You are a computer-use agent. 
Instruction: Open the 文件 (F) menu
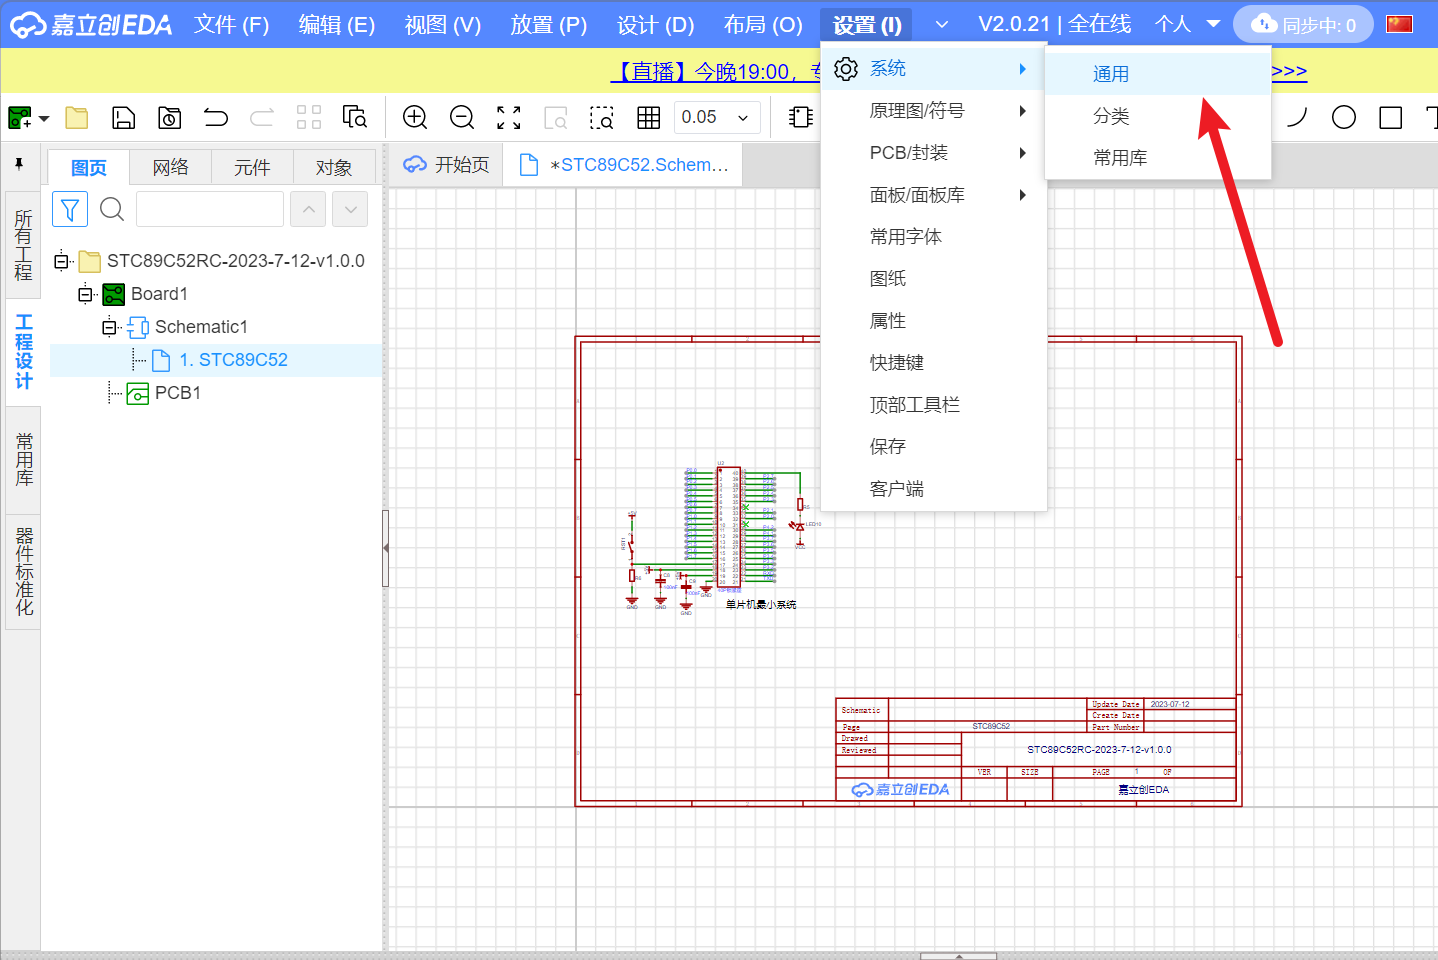pyautogui.click(x=231, y=24)
